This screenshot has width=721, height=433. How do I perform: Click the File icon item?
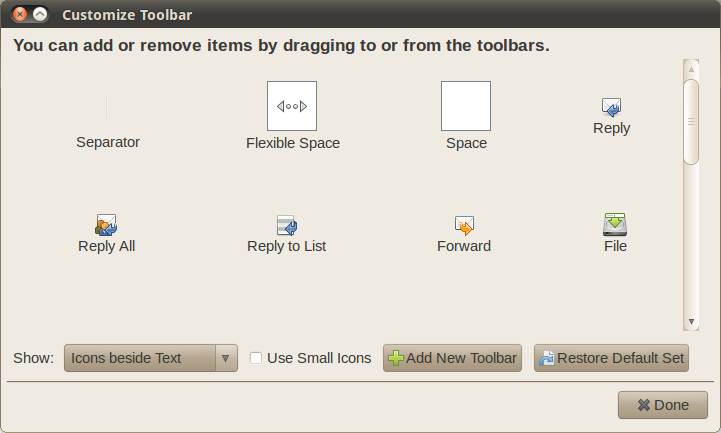pos(615,225)
